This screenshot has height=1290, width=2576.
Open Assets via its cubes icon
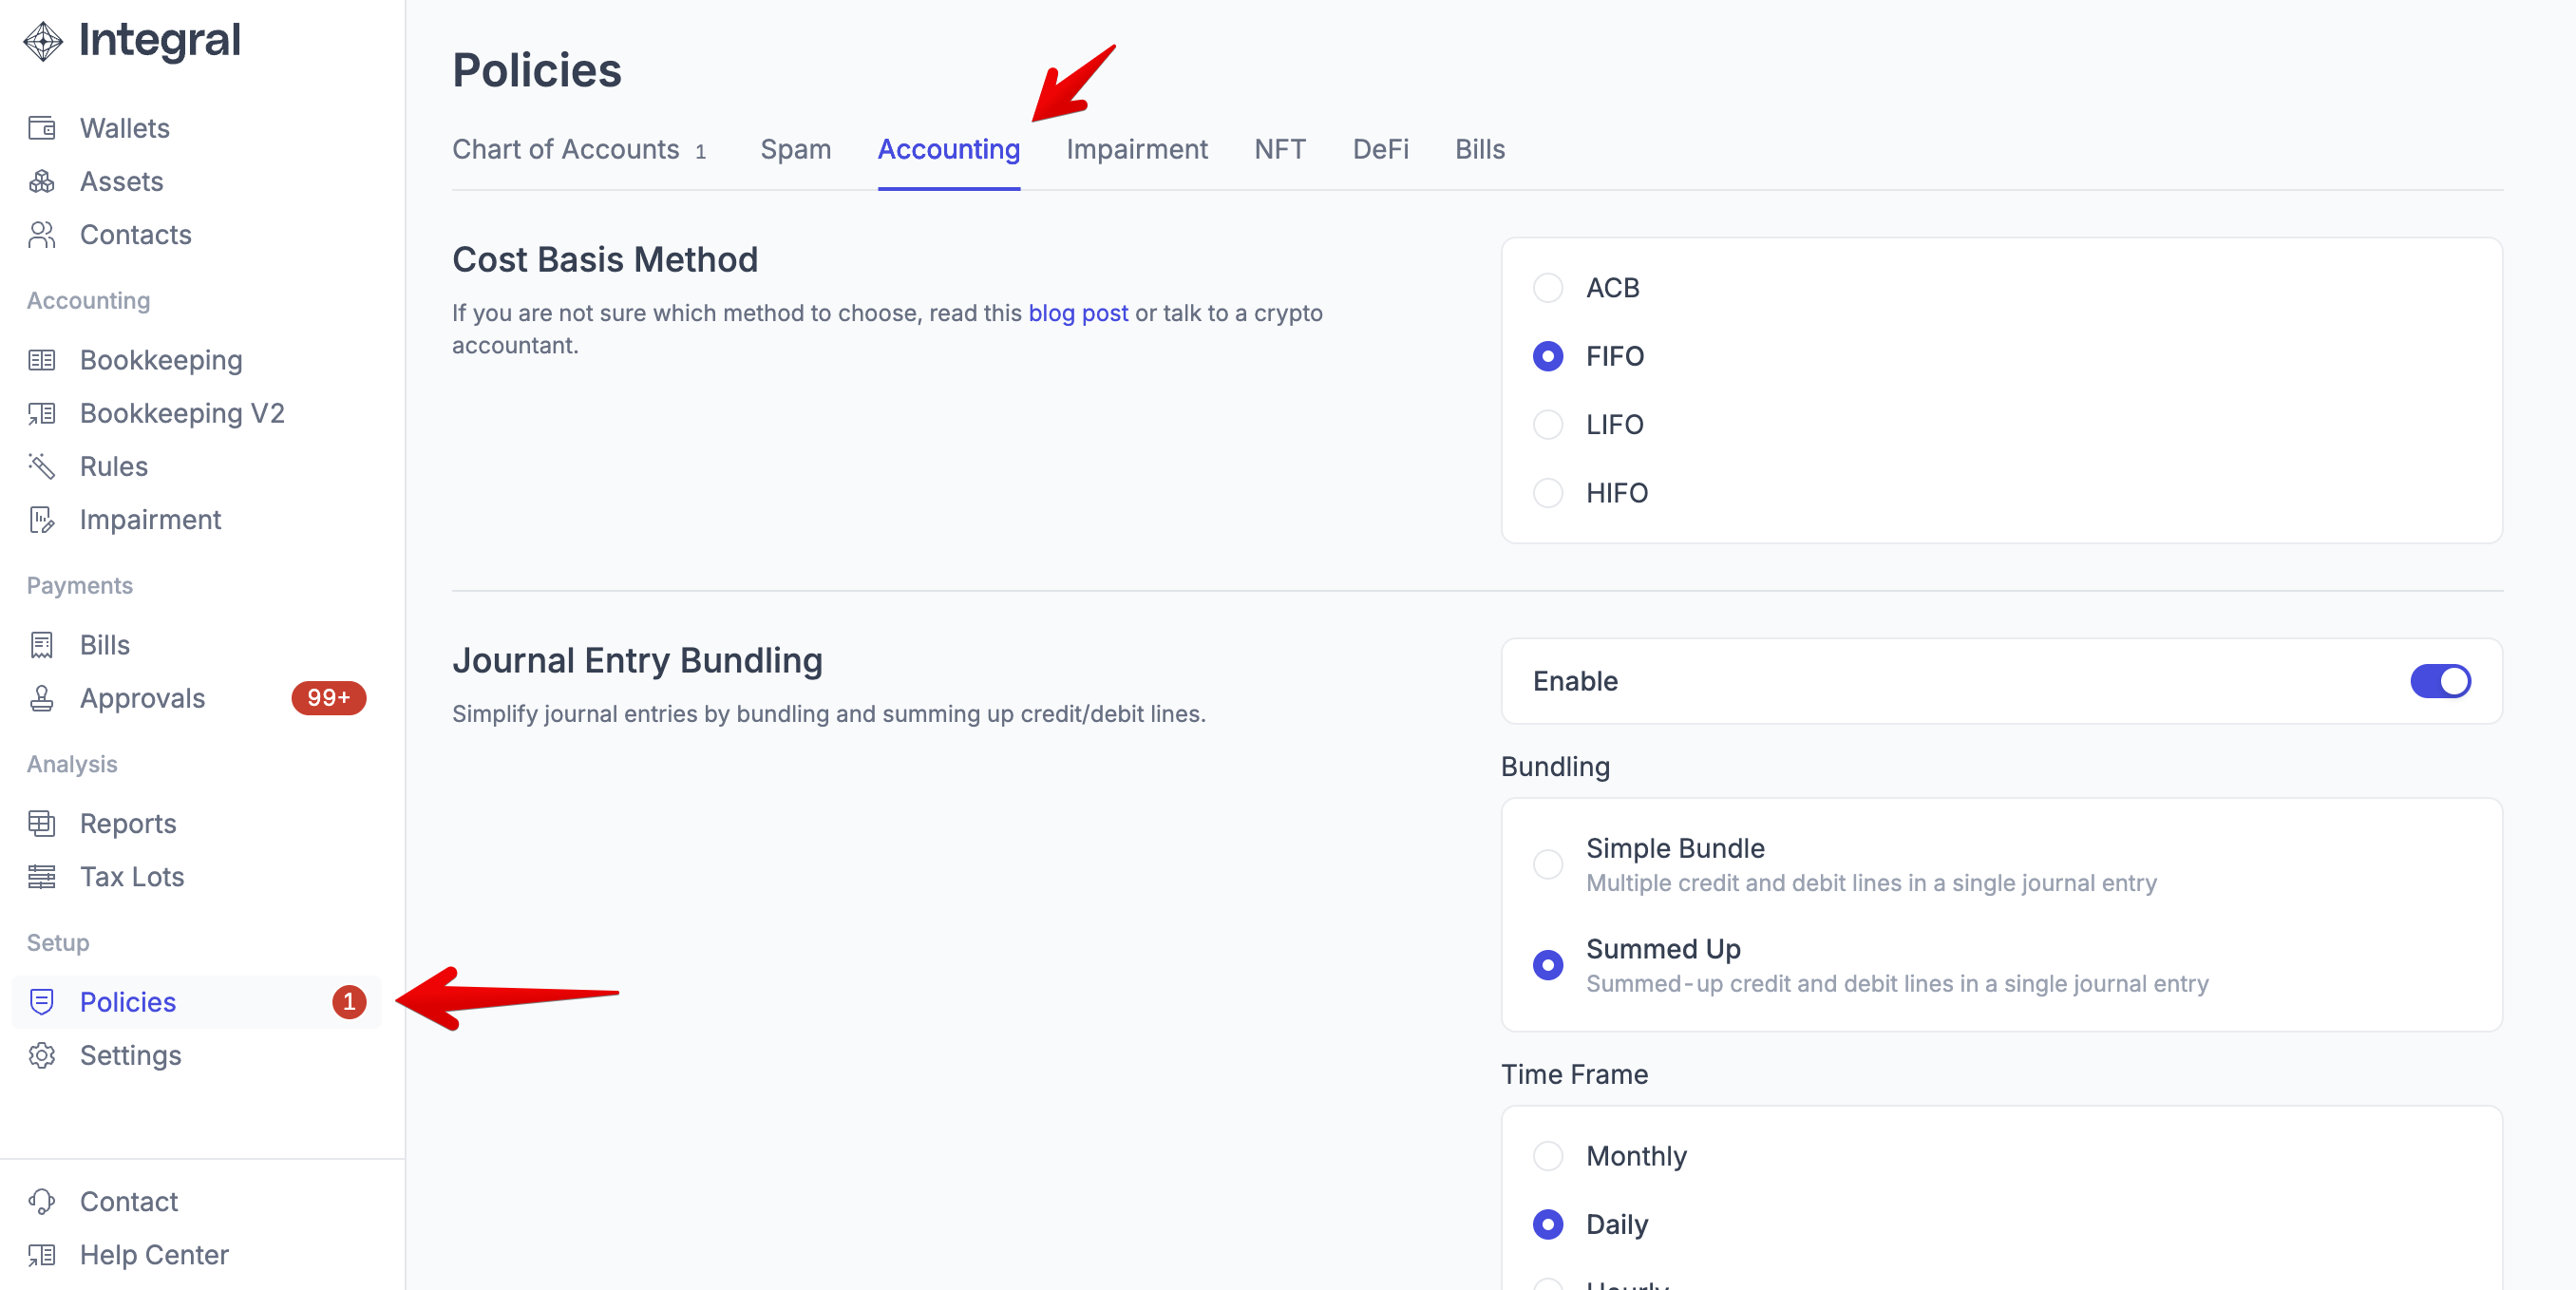point(42,181)
